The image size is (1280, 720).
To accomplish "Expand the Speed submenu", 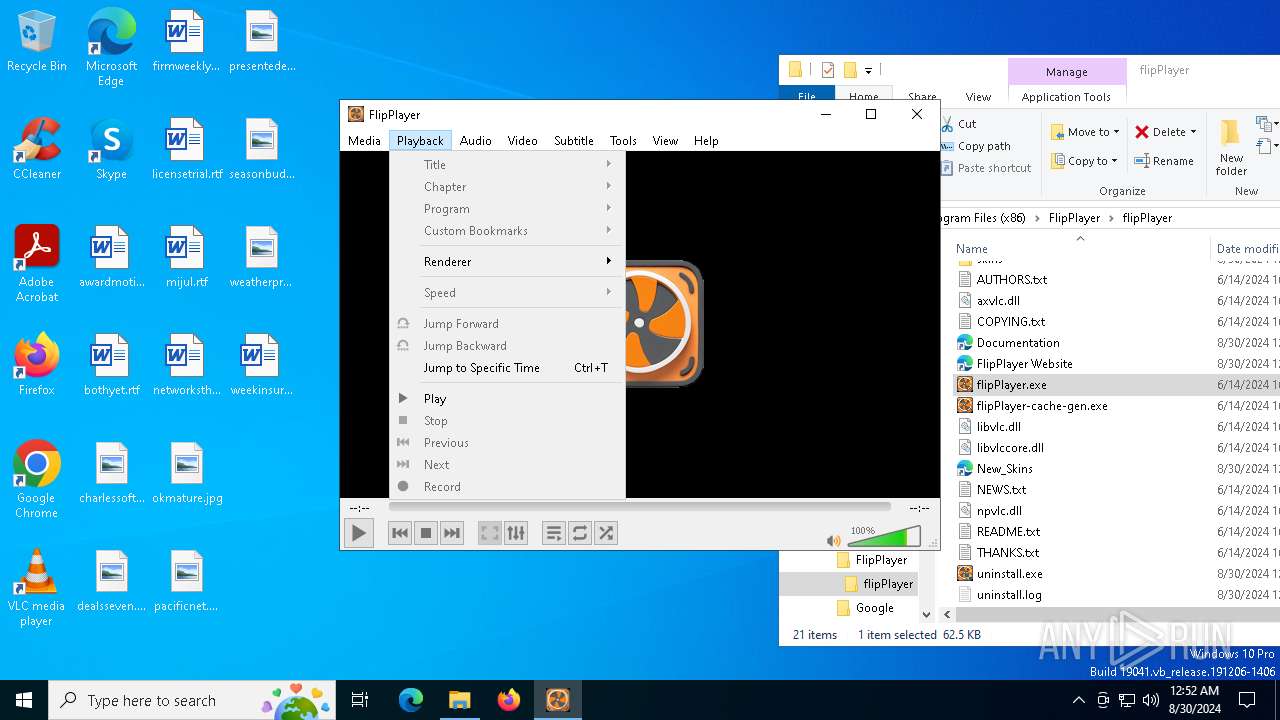I will [x=507, y=293].
